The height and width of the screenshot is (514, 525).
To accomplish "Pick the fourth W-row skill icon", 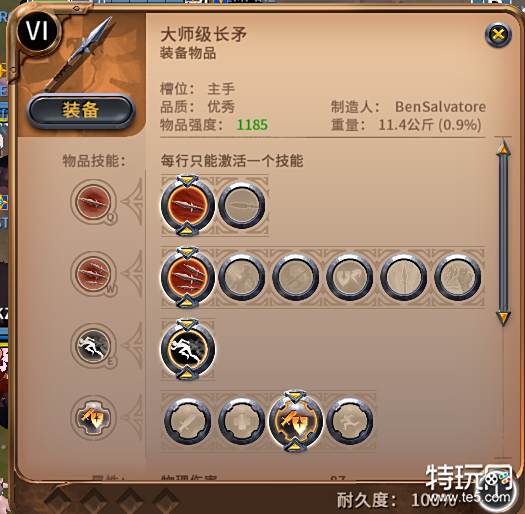I will (x=349, y=277).
